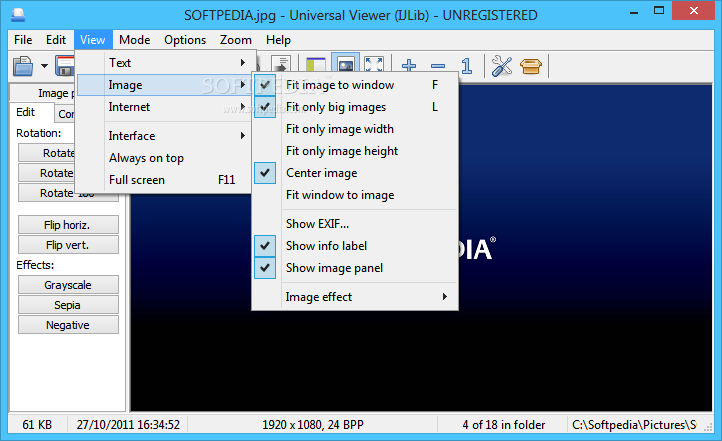This screenshot has width=722, height=441.
Task: Click the C:\Softpedia\Pictures path status text
Action: click(634, 424)
